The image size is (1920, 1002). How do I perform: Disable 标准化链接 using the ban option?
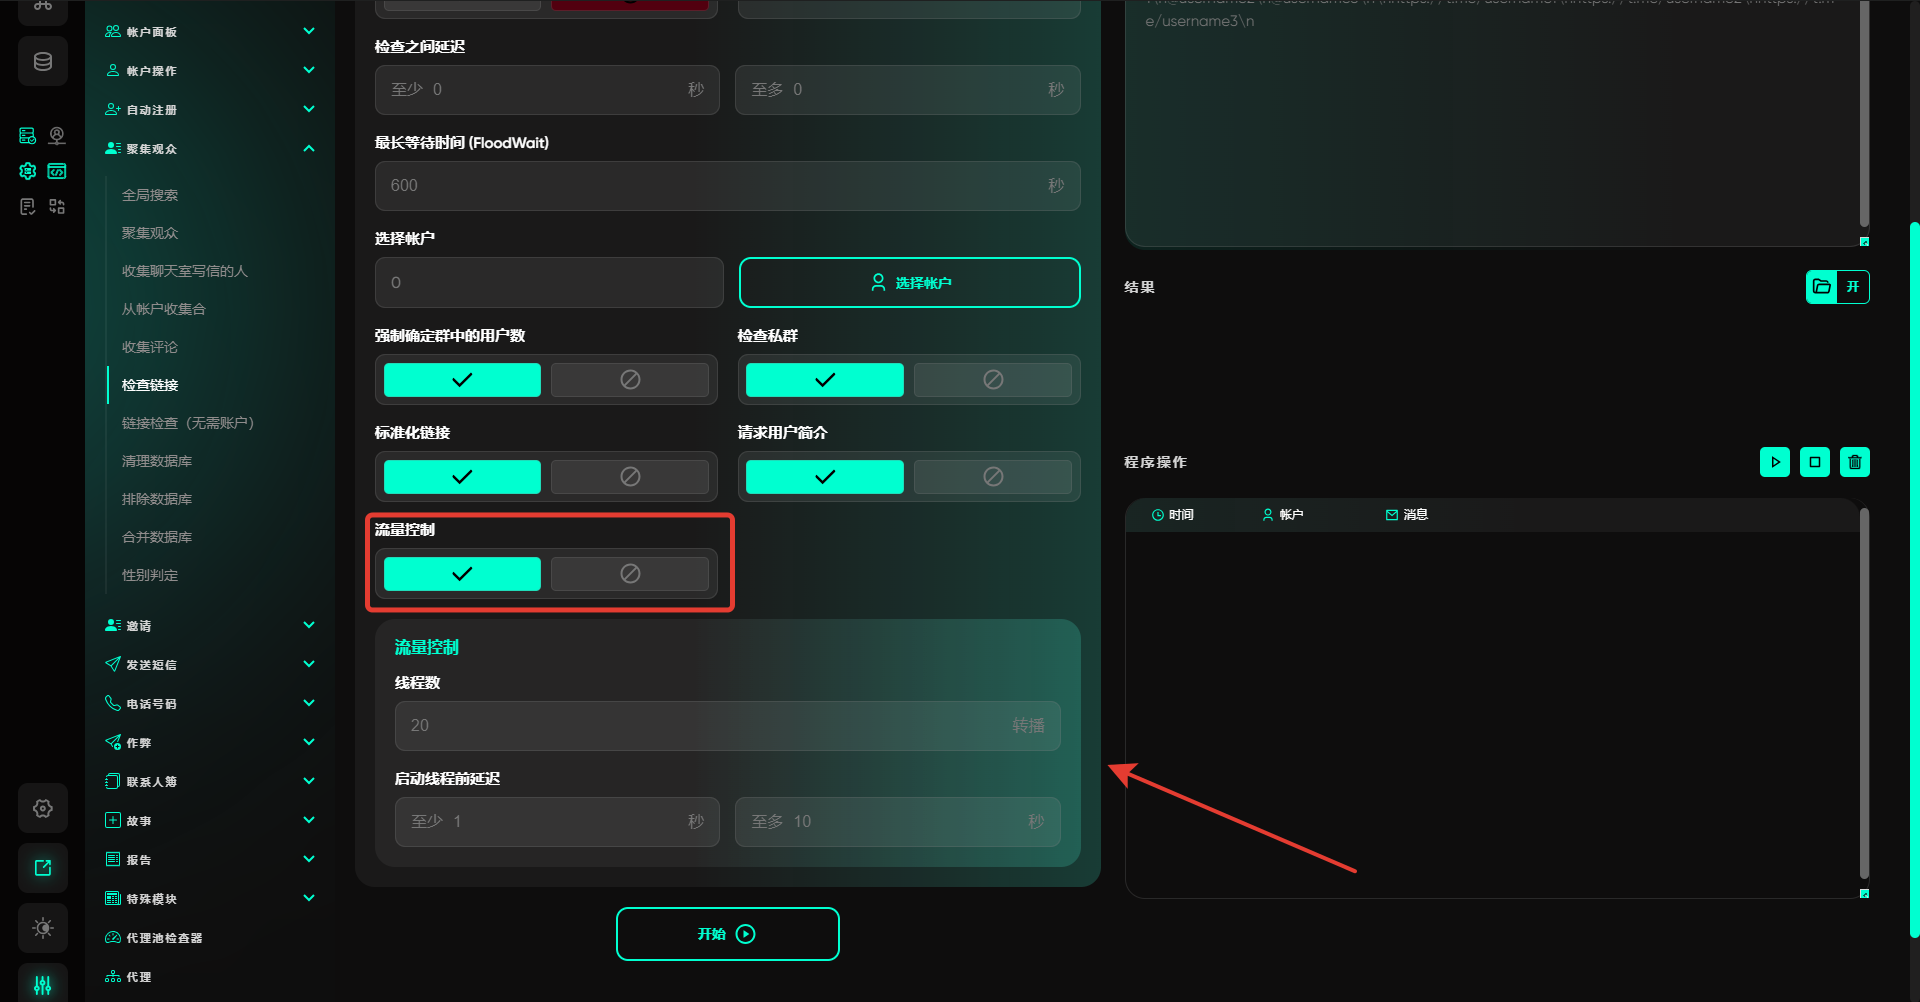click(629, 477)
